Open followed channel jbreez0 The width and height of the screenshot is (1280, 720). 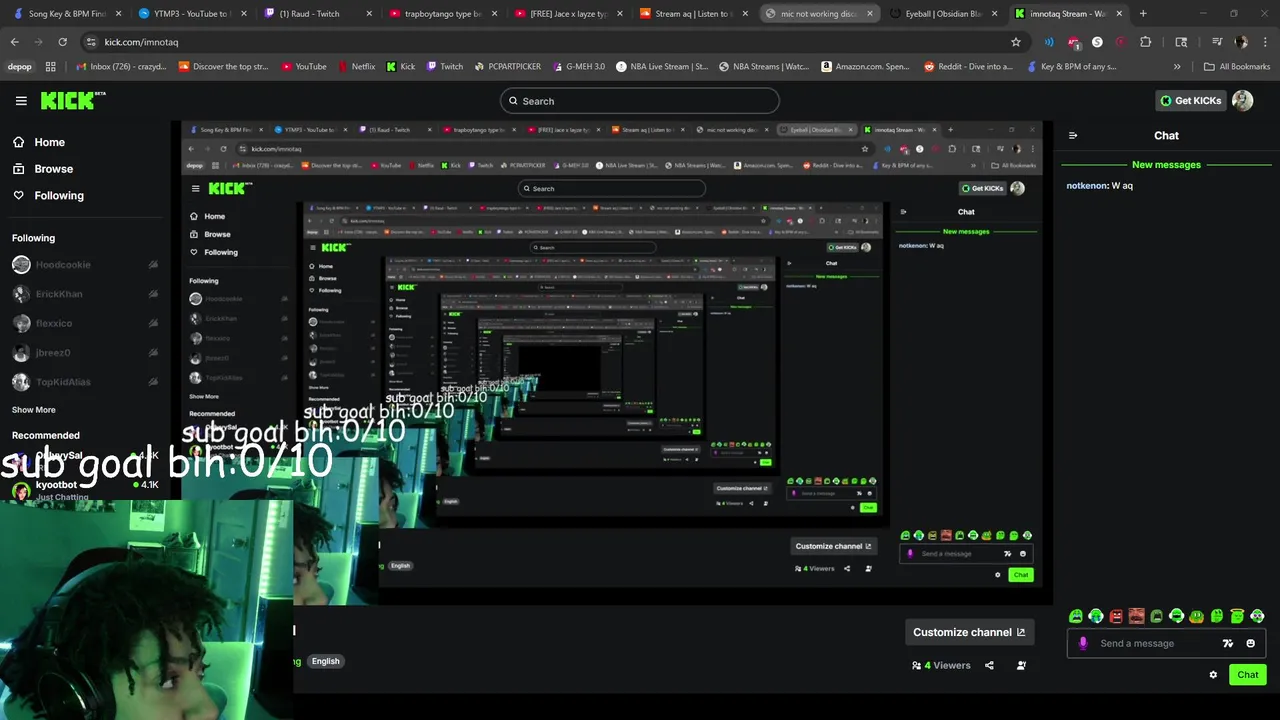click(x=85, y=353)
